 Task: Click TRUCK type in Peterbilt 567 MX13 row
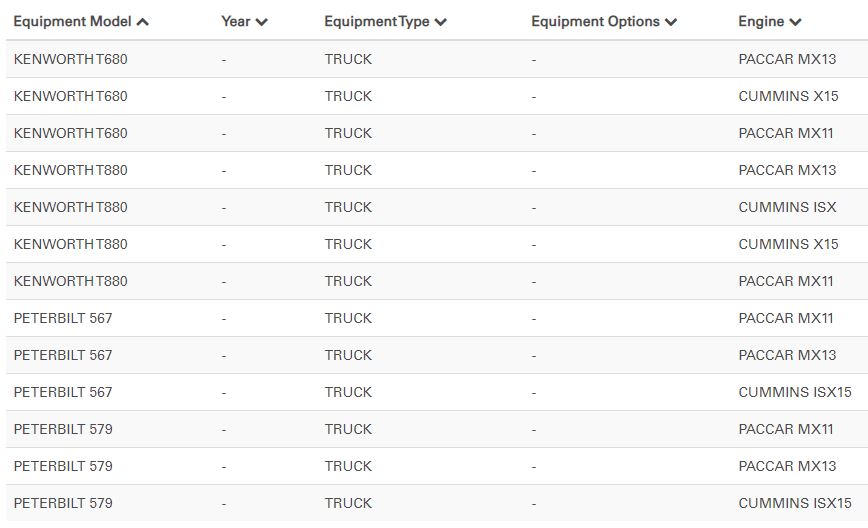click(x=348, y=355)
